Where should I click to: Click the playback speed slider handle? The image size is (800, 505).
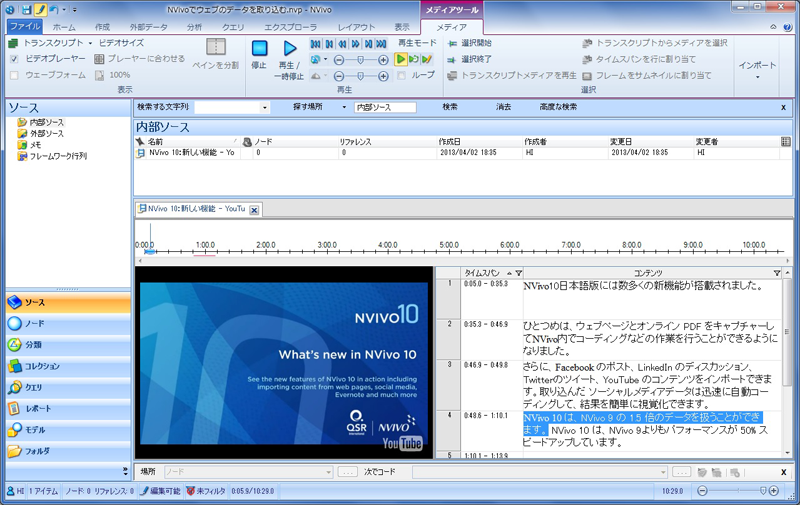(x=361, y=77)
